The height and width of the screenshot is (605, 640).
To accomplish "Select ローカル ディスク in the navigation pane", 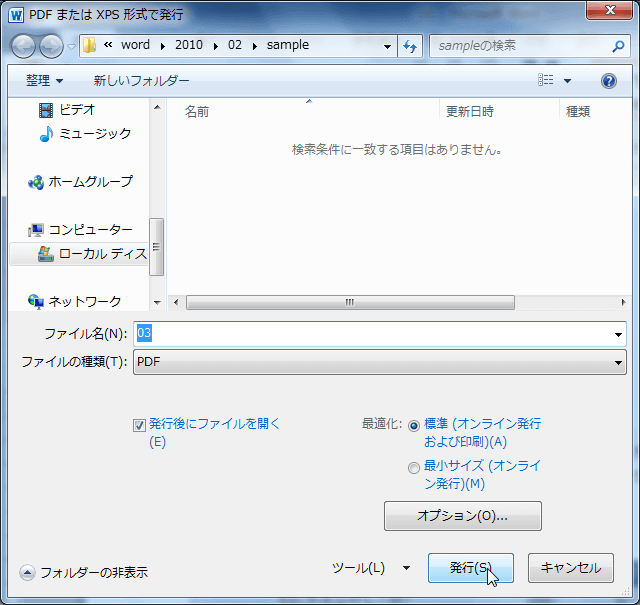I will pos(79,254).
